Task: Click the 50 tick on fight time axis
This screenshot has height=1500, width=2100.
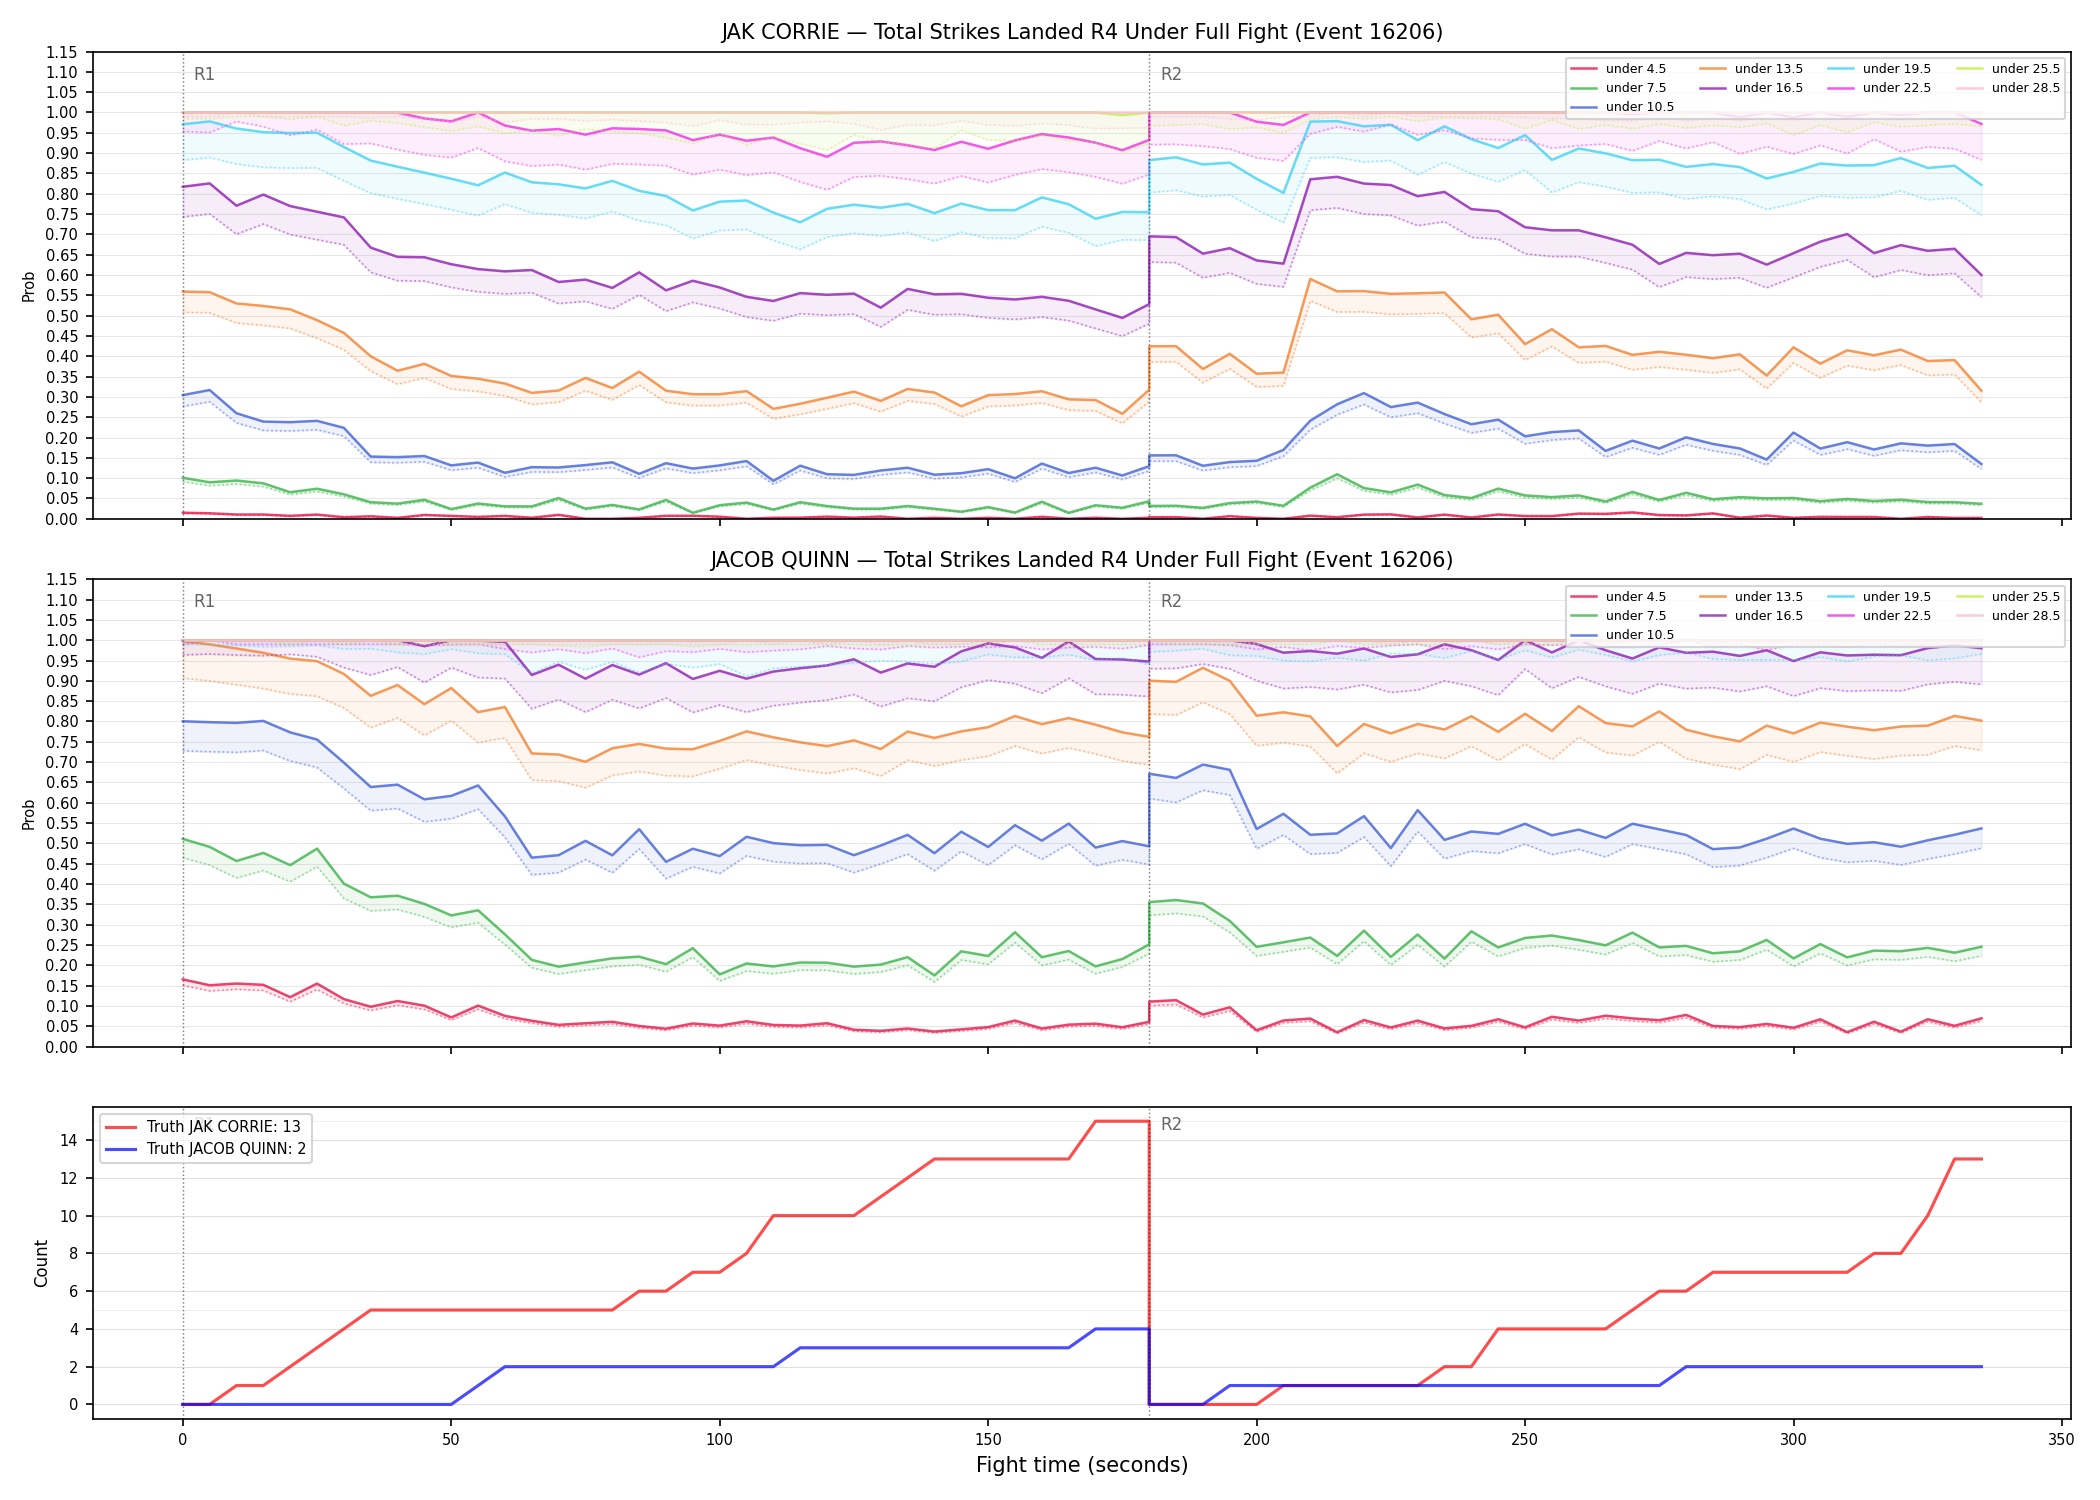Action: (451, 1440)
